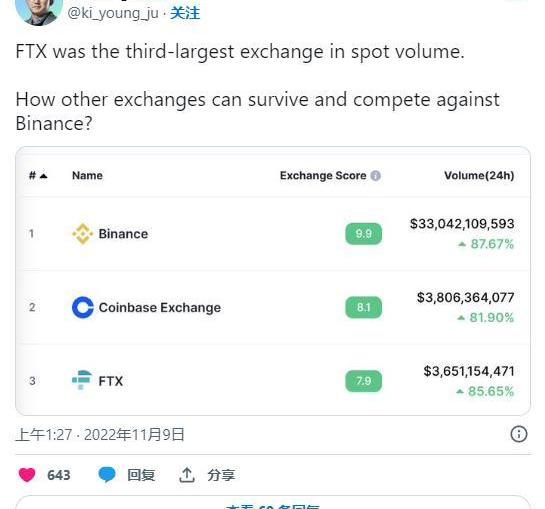Screen dimensions: 545x509
Task: Click the FTX logo icon
Action: pyautogui.click(x=82, y=380)
